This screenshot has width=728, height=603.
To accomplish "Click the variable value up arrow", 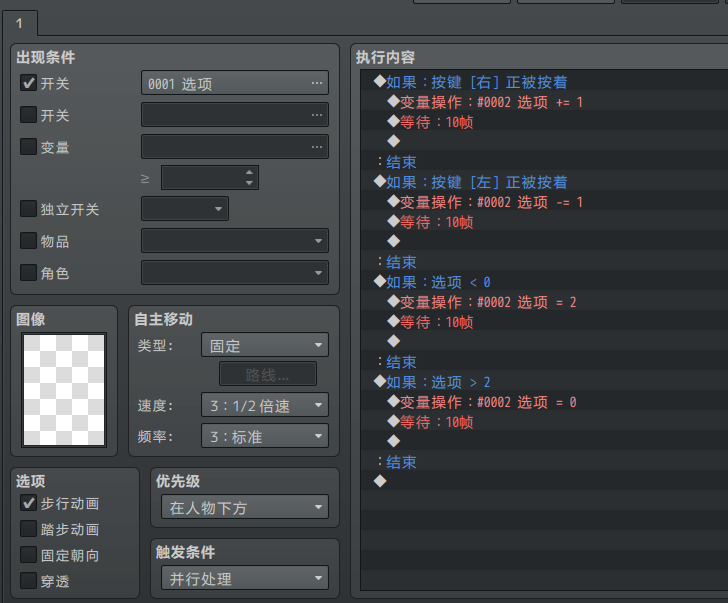I will tap(249, 172).
